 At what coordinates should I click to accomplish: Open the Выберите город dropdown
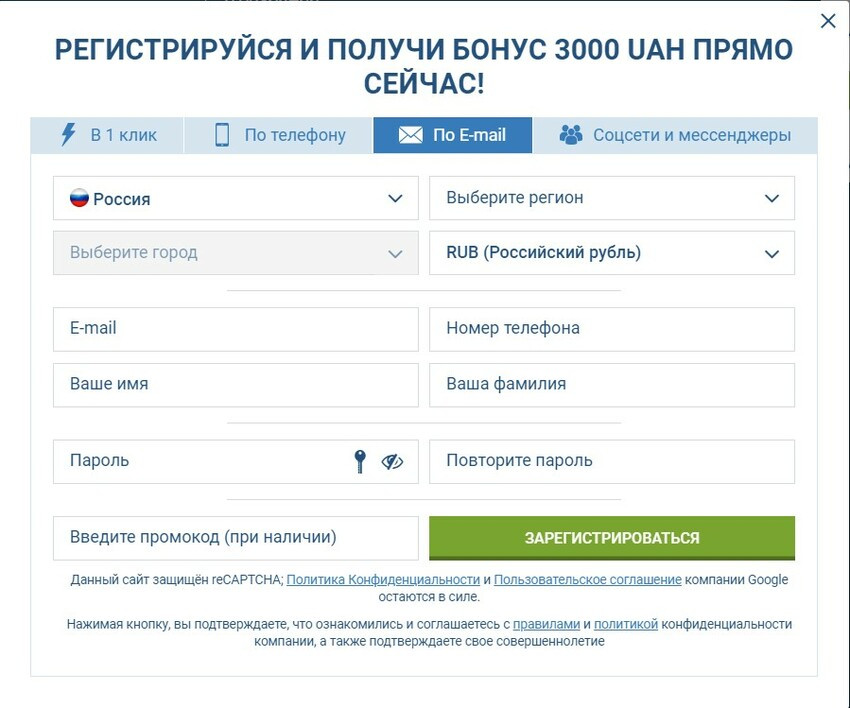point(236,253)
